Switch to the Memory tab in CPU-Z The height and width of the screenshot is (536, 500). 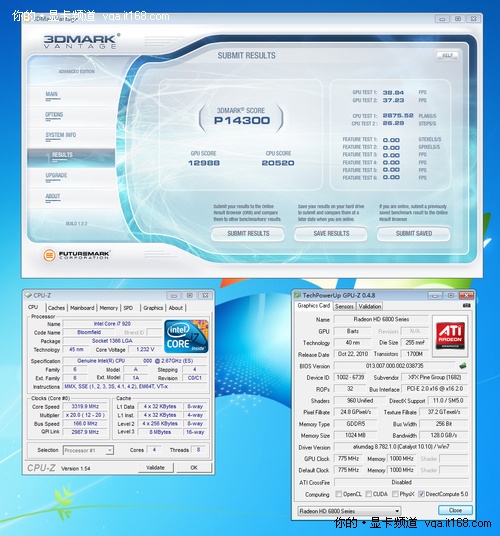109,308
